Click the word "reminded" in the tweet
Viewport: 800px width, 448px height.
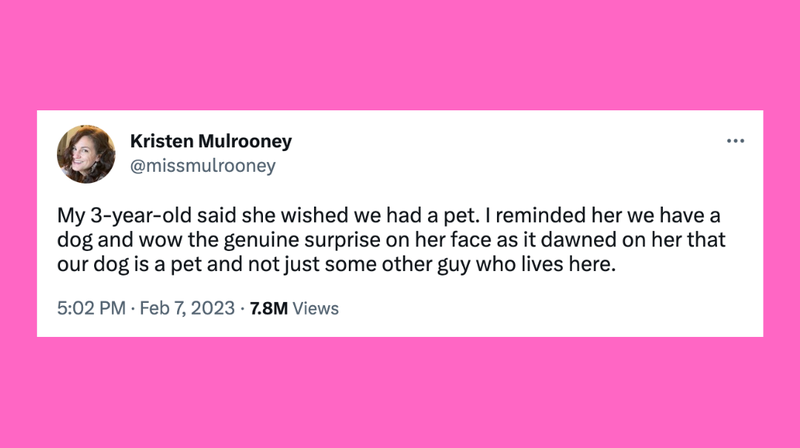tap(540, 215)
